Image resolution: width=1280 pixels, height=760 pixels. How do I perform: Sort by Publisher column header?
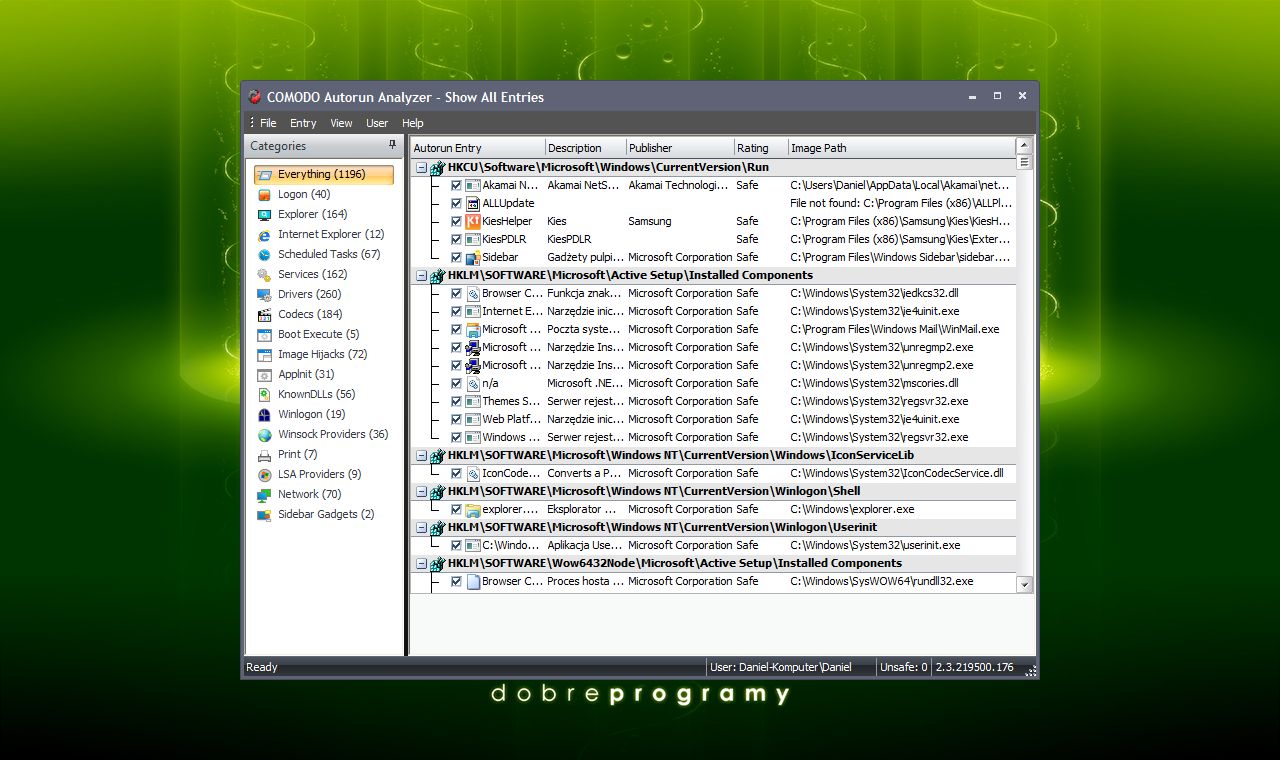(680, 148)
